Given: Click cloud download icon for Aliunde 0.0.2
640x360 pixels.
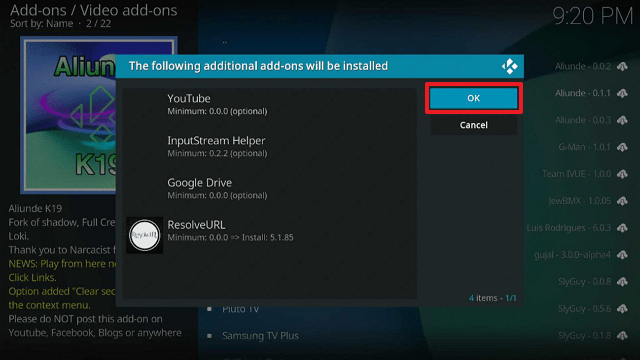Looking at the screenshot, I should (x=622, y=67).
